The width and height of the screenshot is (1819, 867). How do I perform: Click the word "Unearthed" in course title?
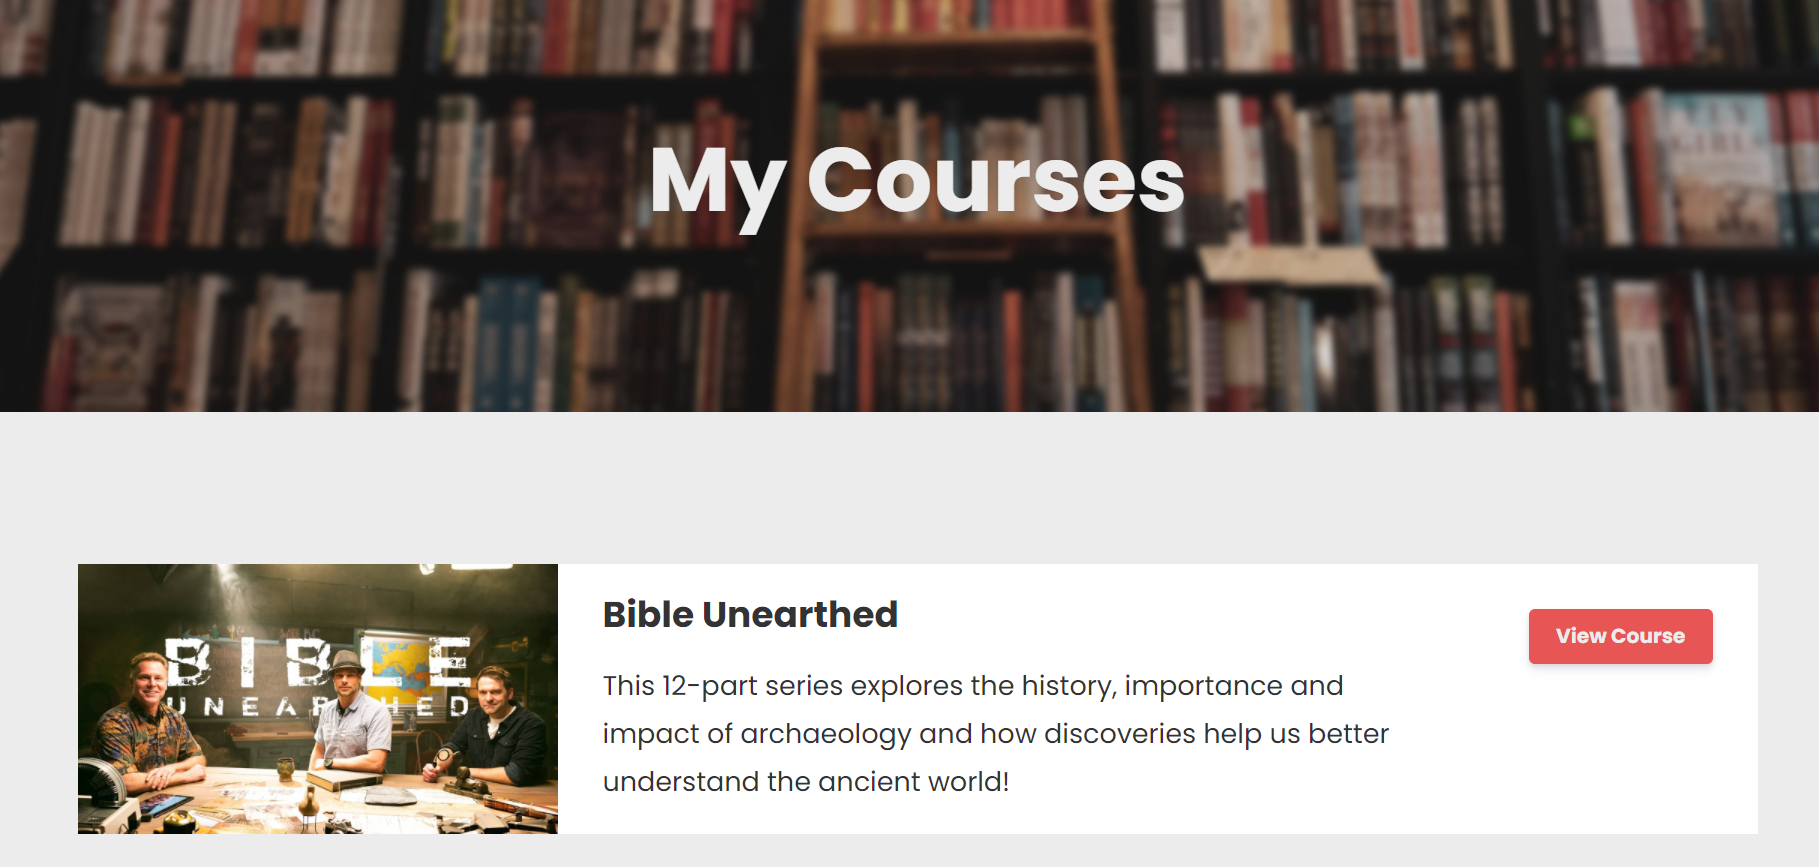click(x=799, y=614)
